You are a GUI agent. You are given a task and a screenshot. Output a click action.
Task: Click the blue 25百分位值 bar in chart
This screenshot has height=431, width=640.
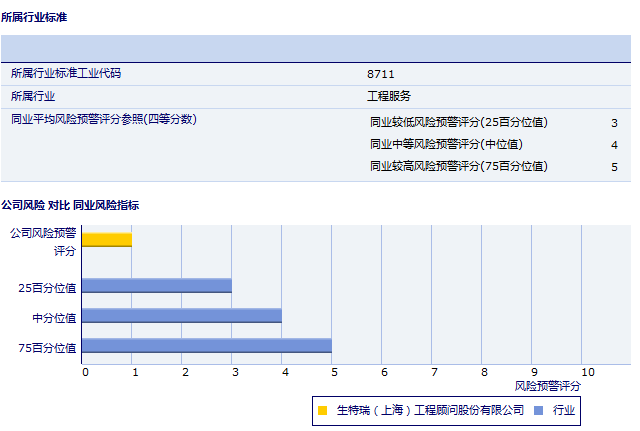(156, 286)
